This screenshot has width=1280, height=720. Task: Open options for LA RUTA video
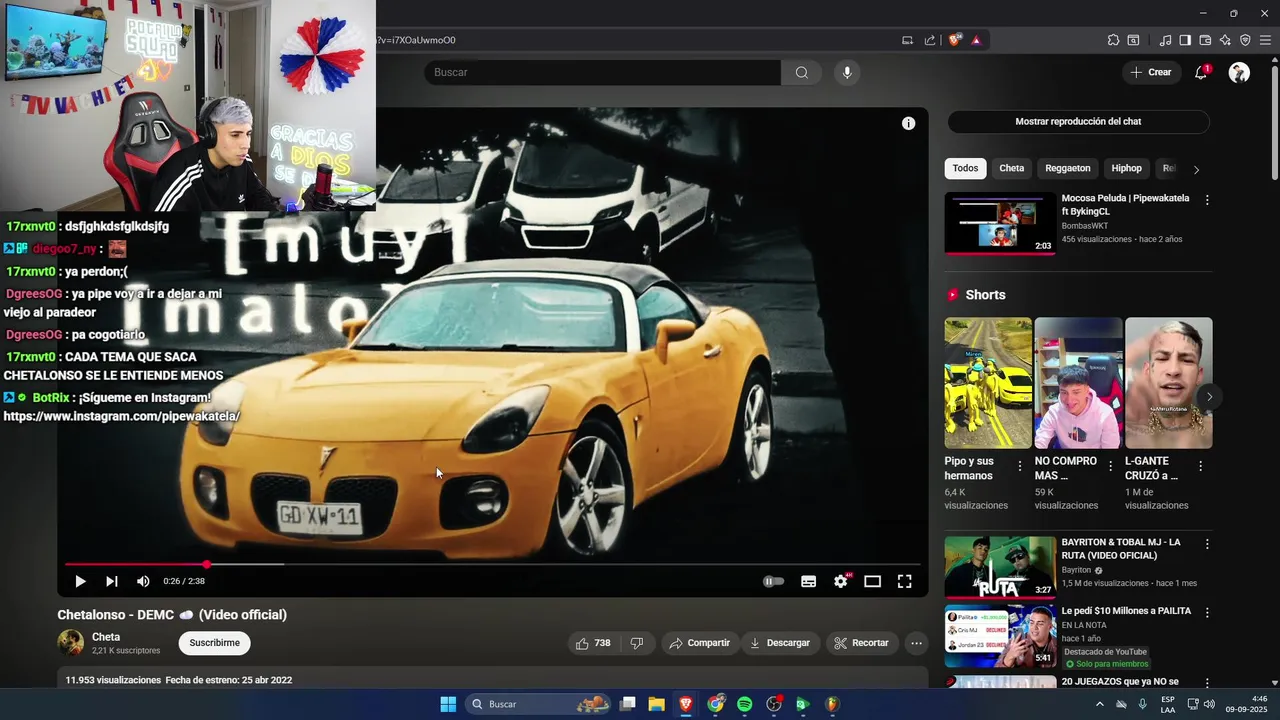1207,544
